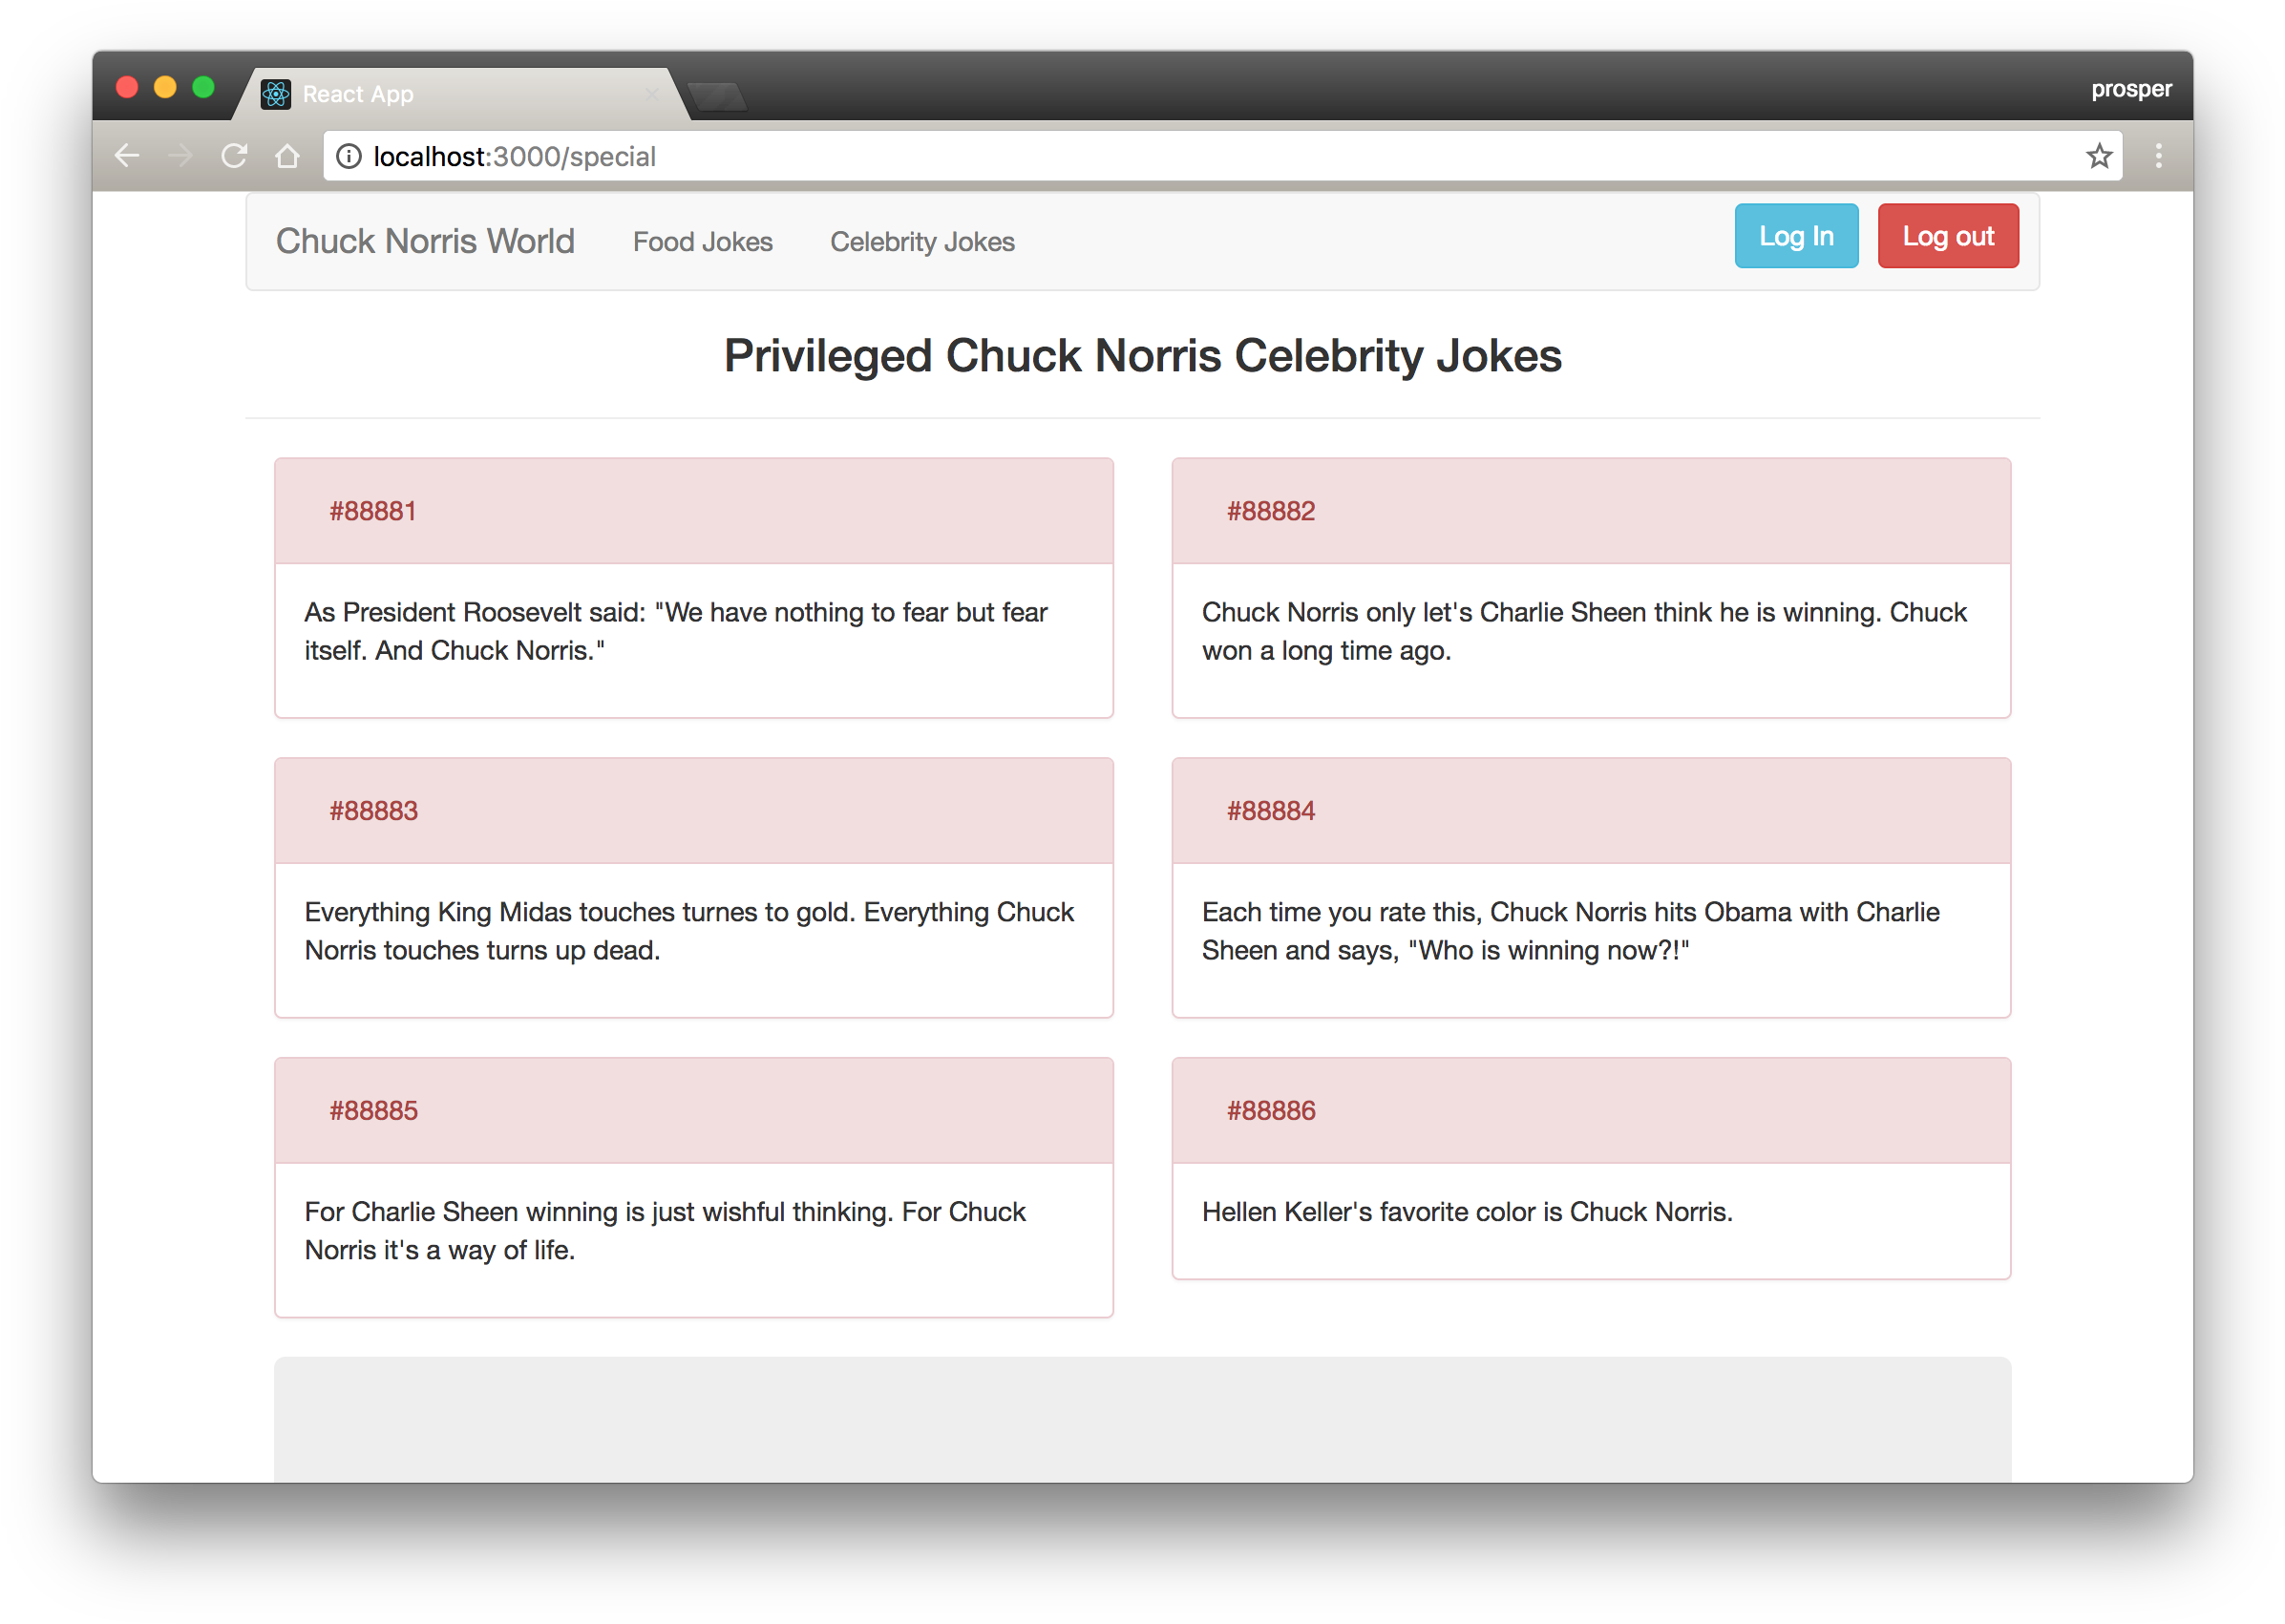Click joke card #88884 header
This screenshot has width=2285, height=1624.
click(x=1270, y=810)
